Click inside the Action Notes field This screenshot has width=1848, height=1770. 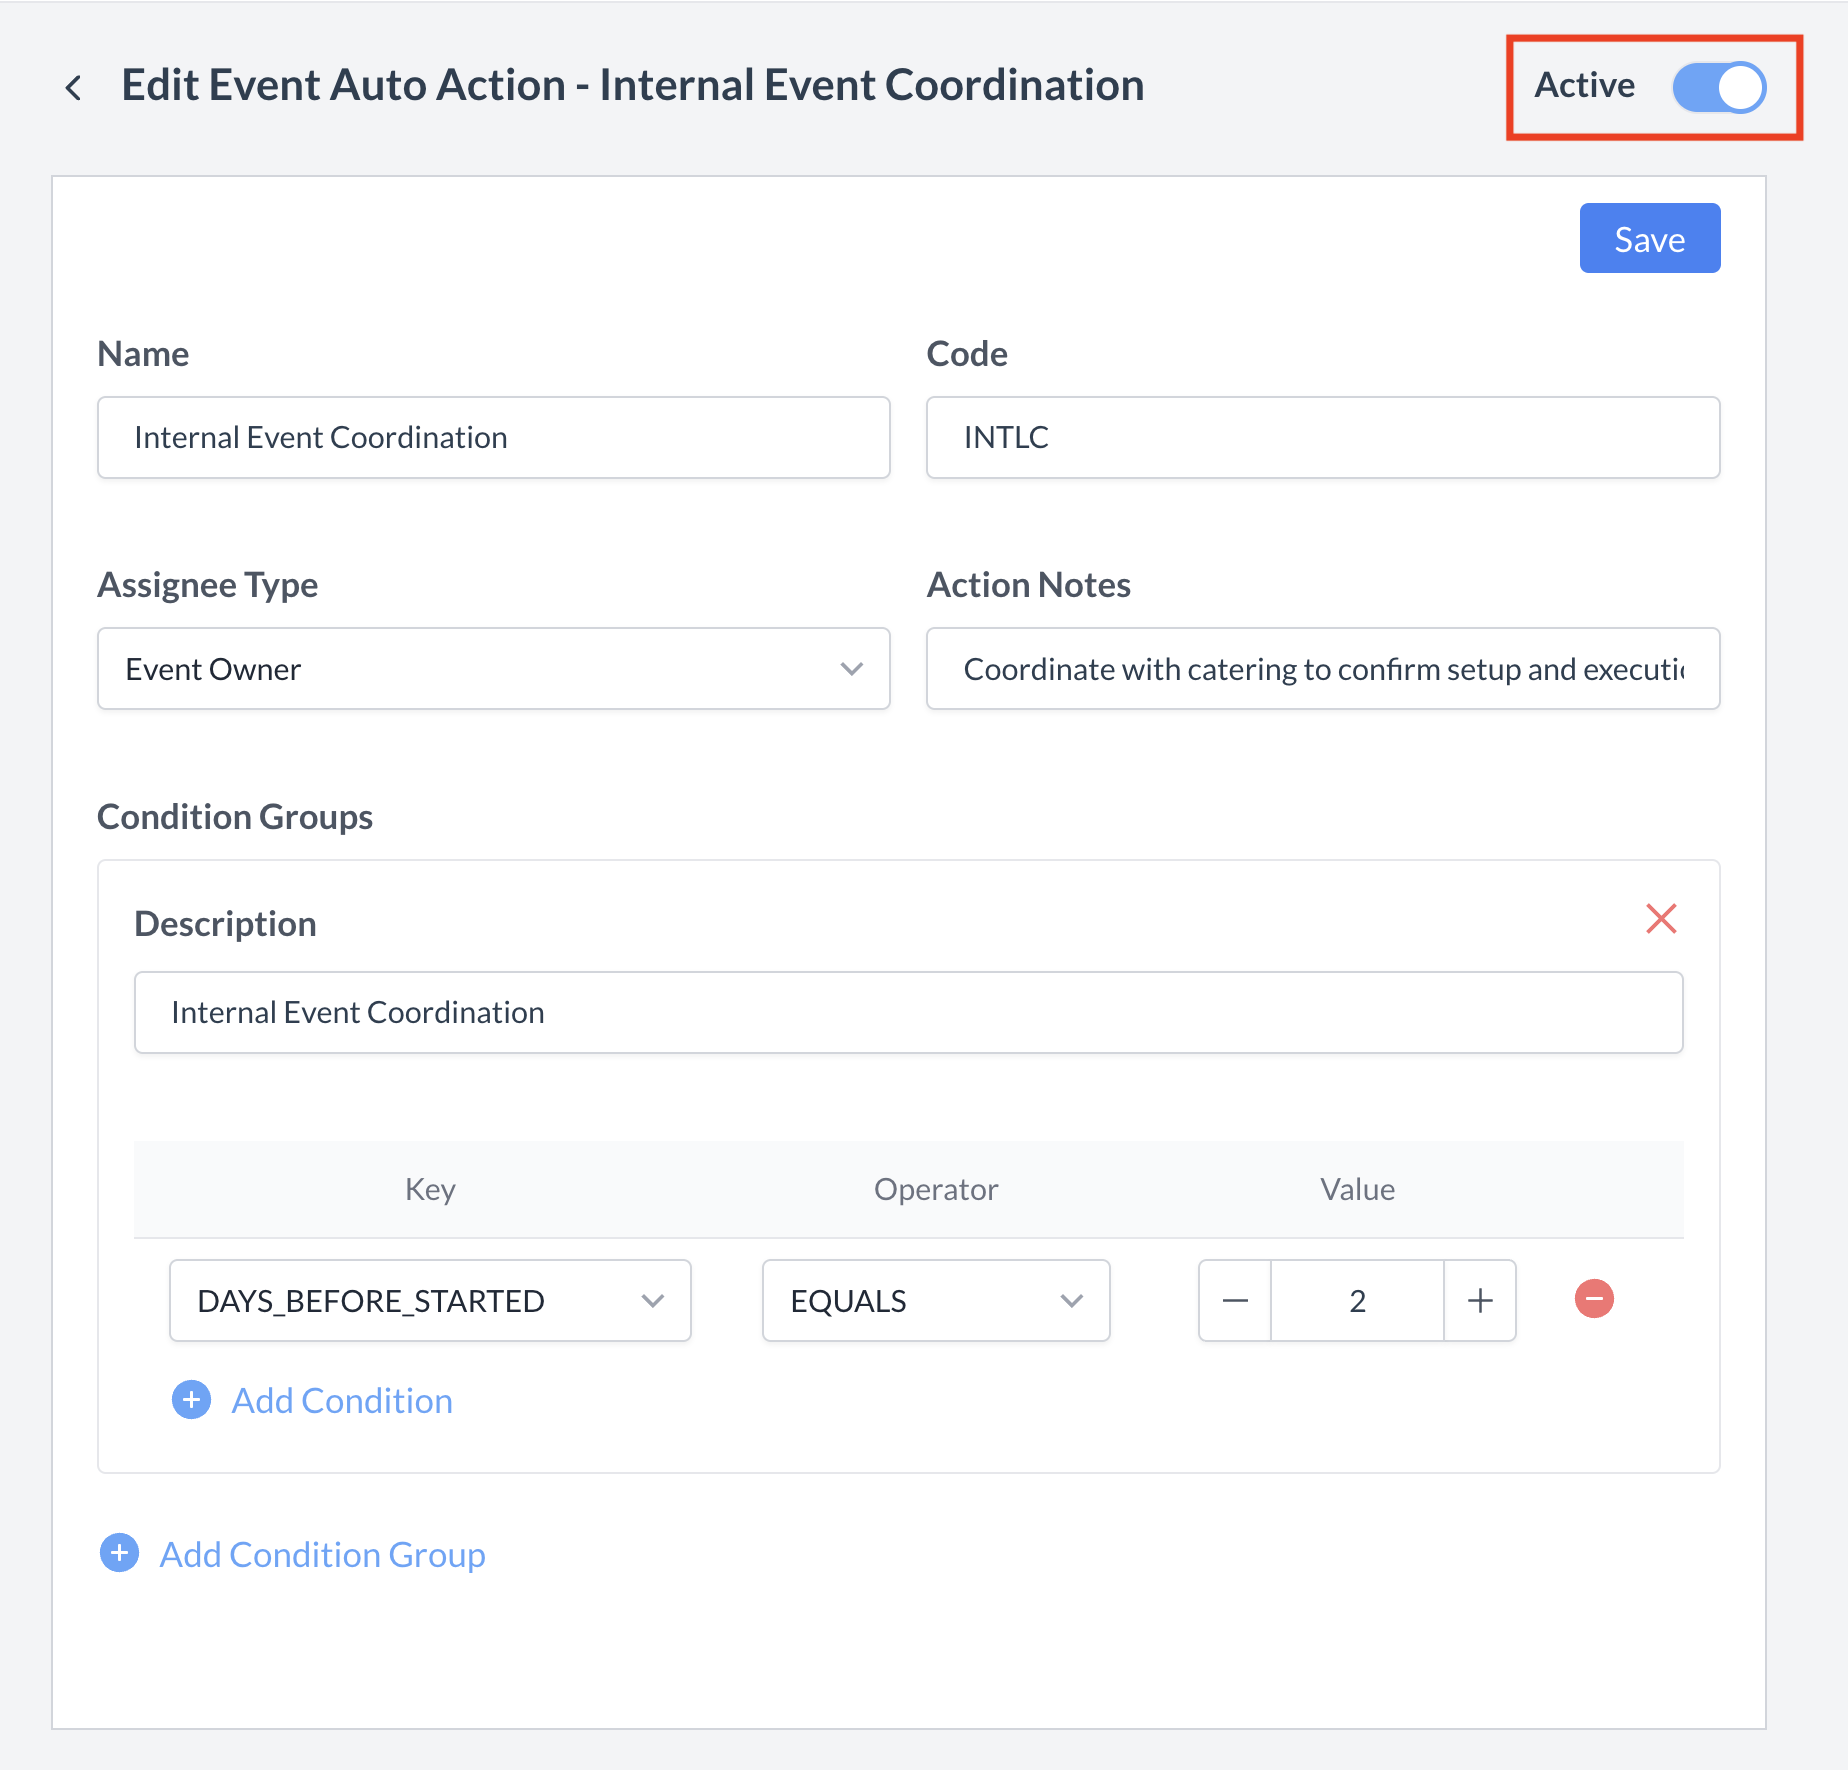point(1322,668)
